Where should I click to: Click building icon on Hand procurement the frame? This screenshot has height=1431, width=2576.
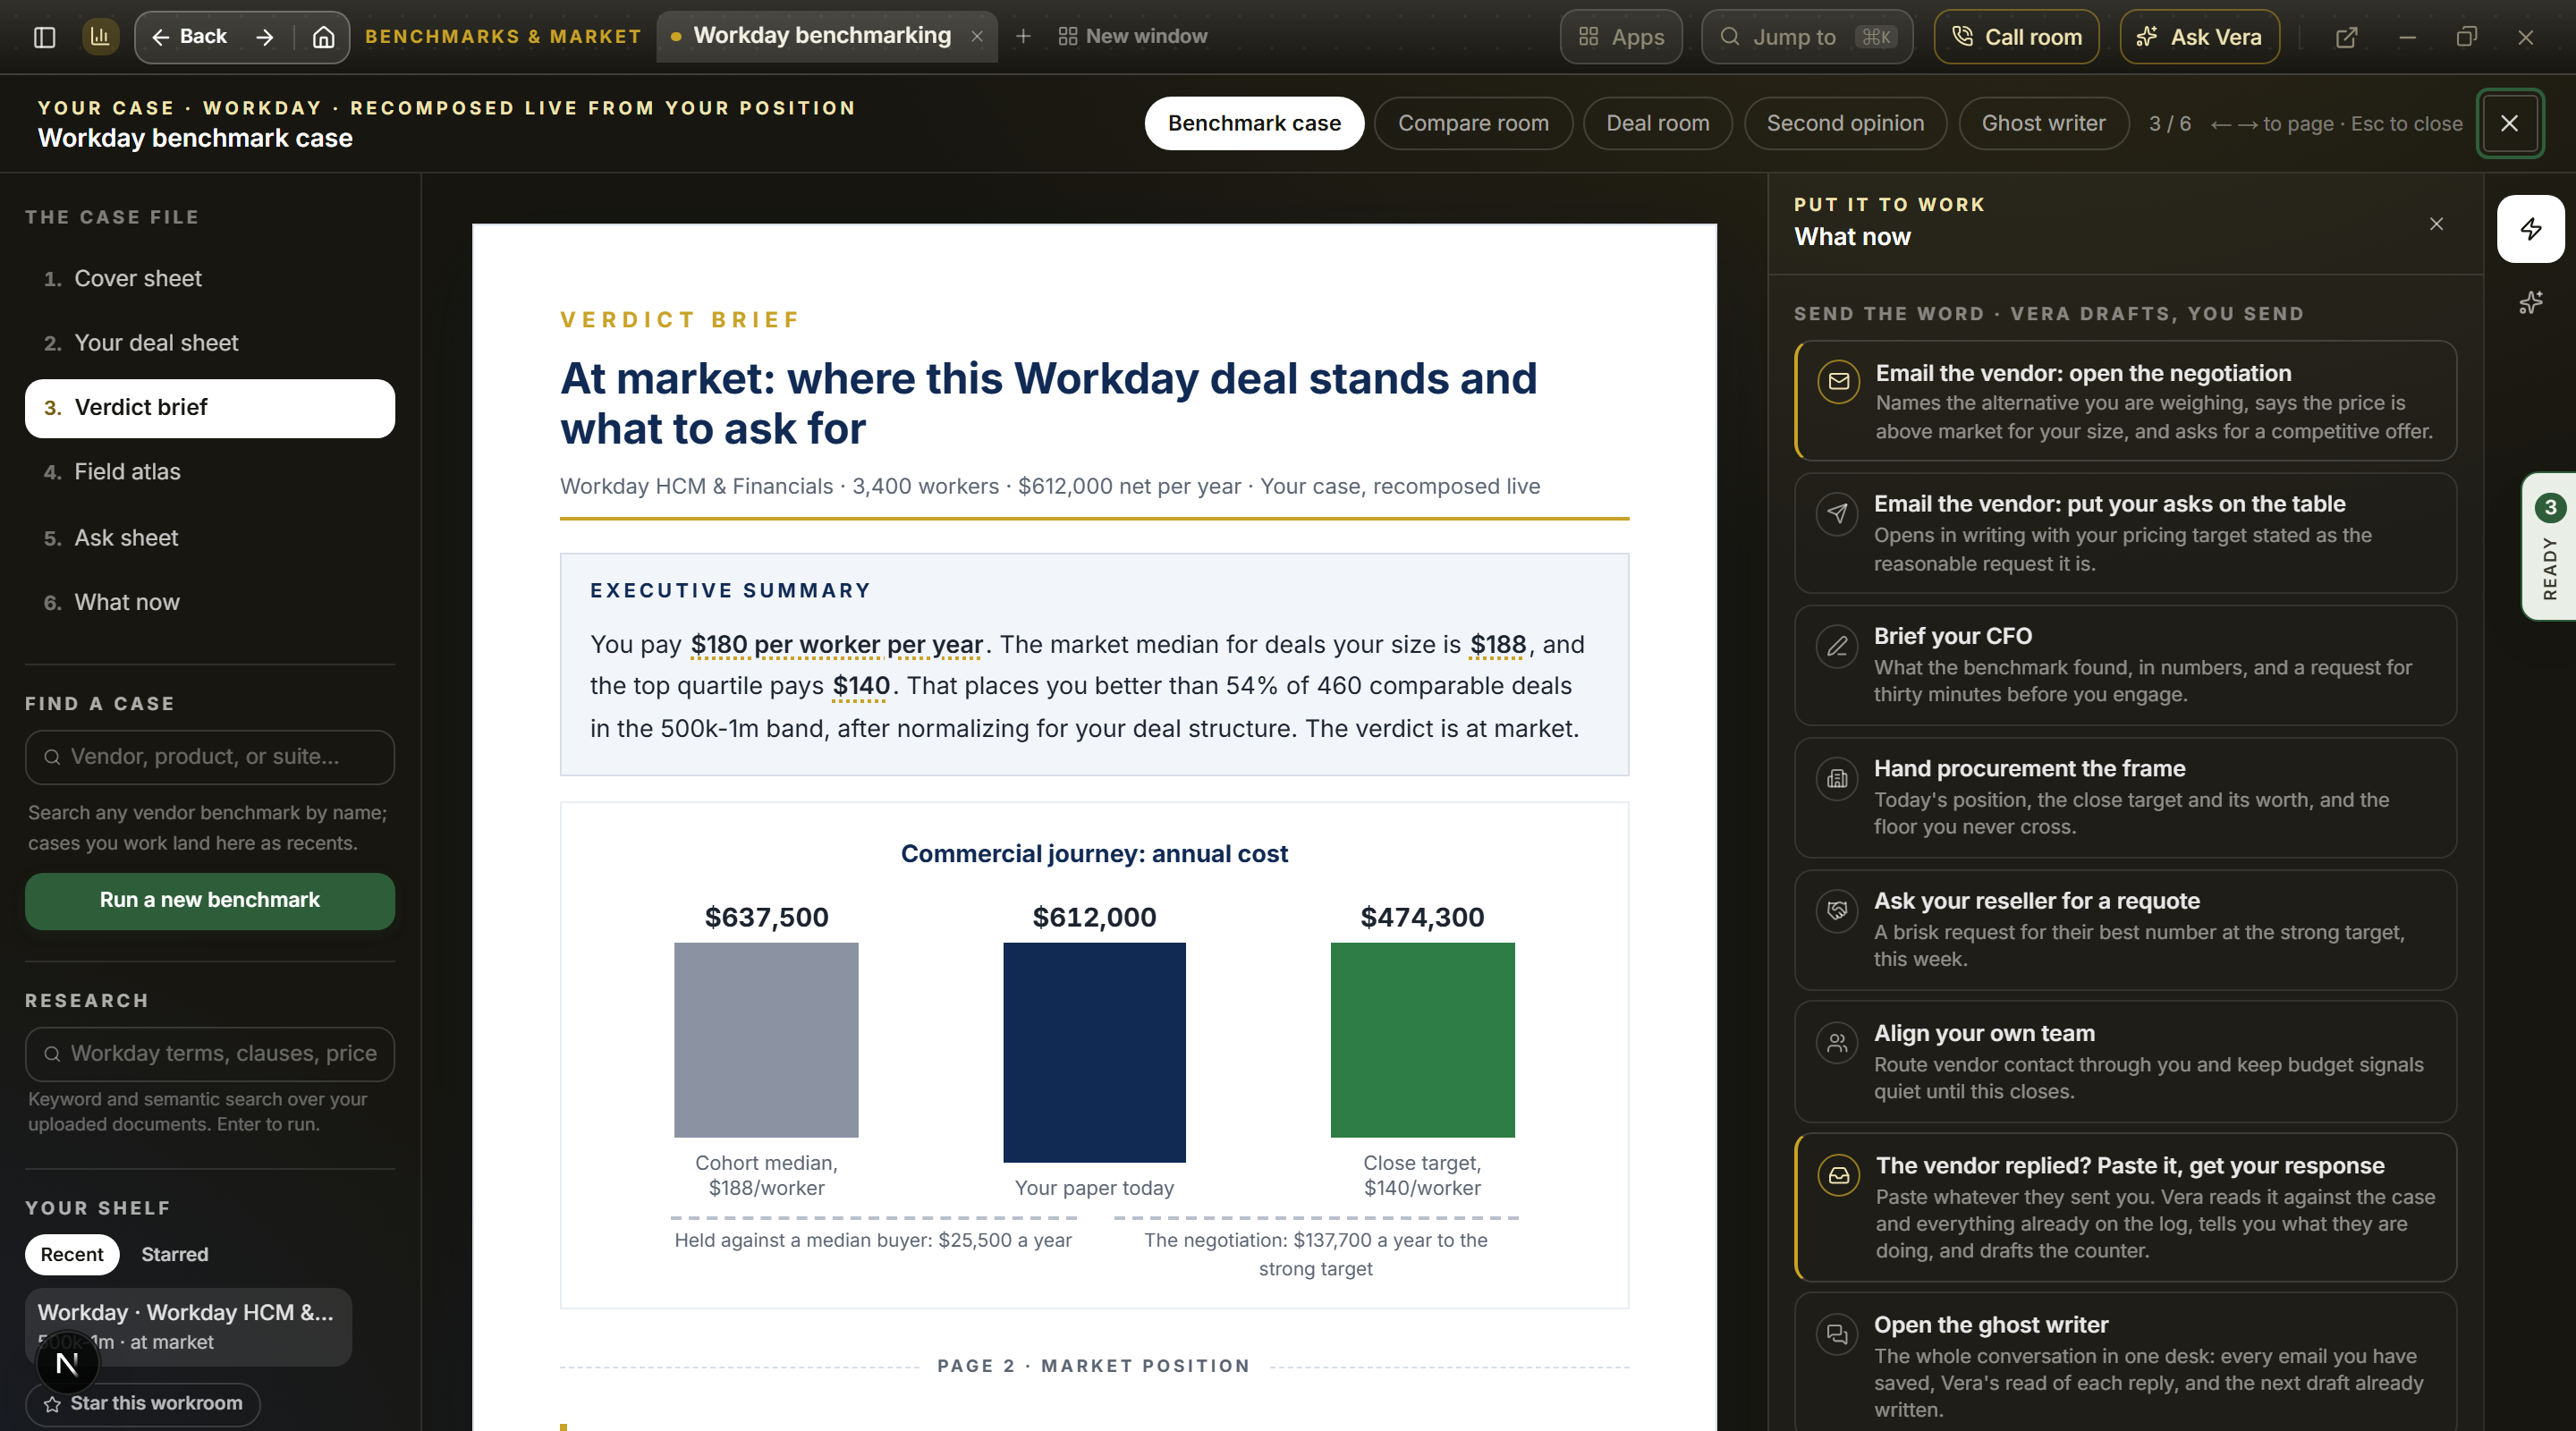coord(1837,778)
